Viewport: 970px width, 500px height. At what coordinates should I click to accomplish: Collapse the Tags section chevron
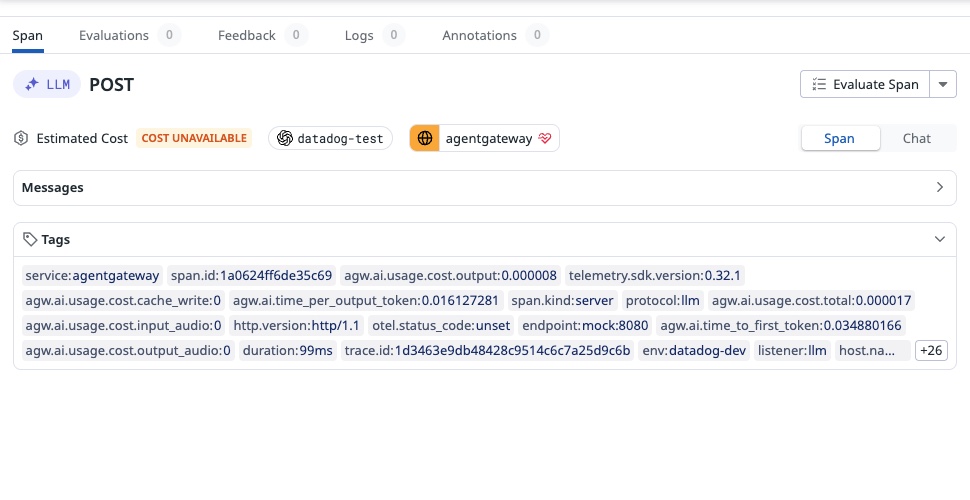(940, 239)
